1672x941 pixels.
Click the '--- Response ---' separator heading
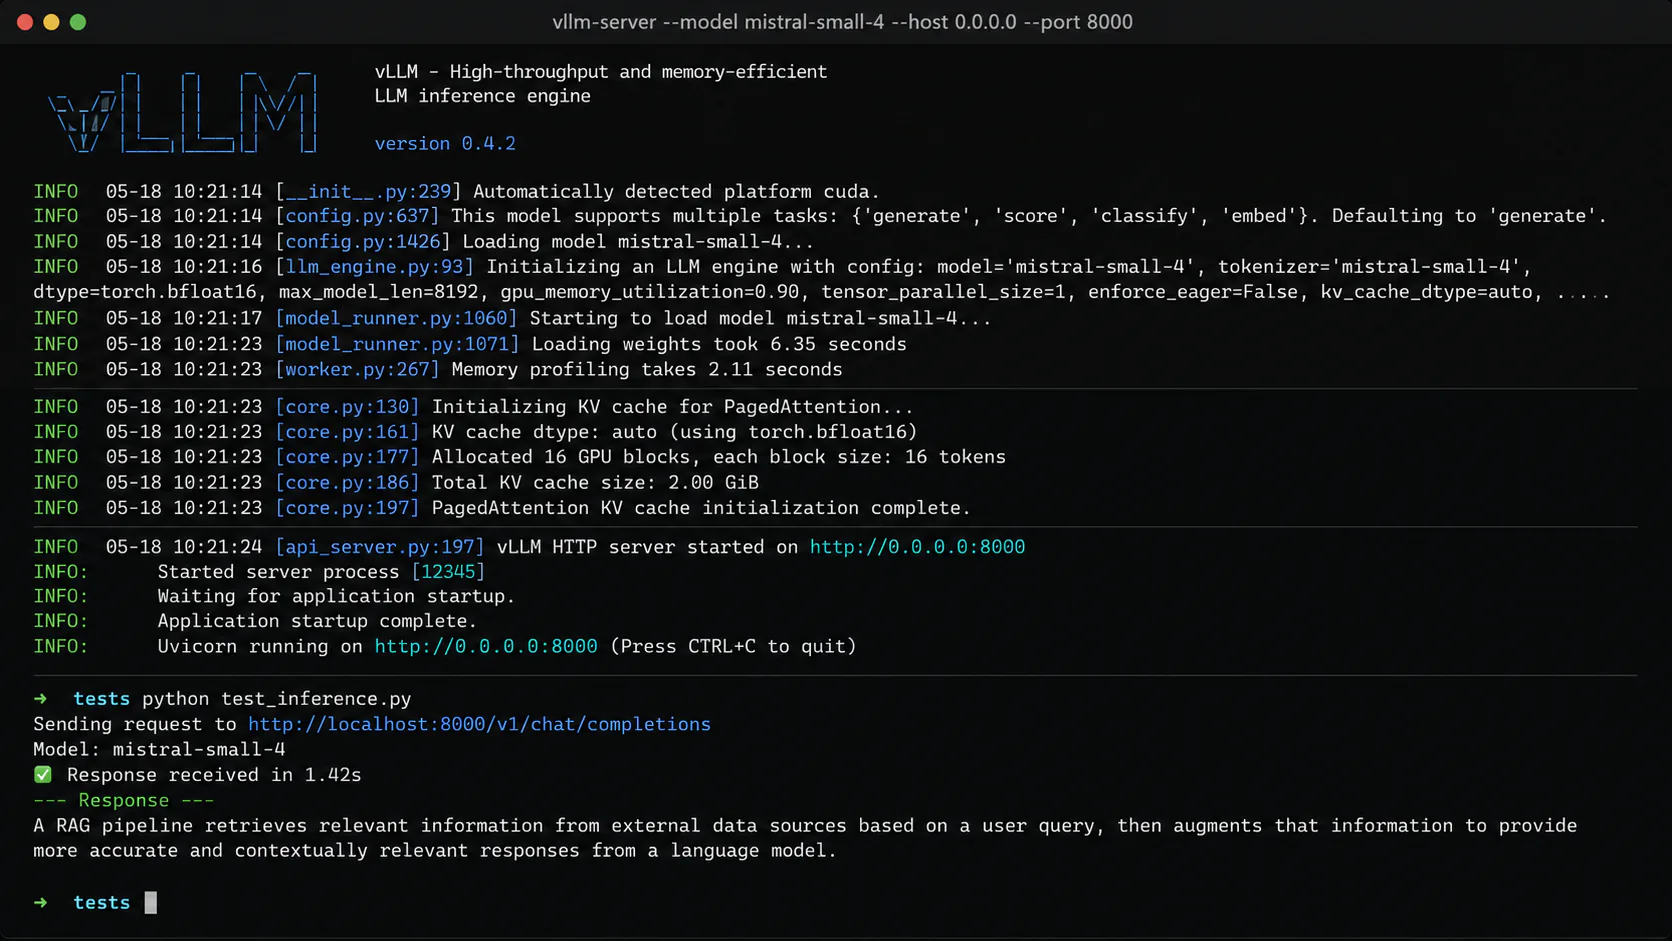pos(124,801)
